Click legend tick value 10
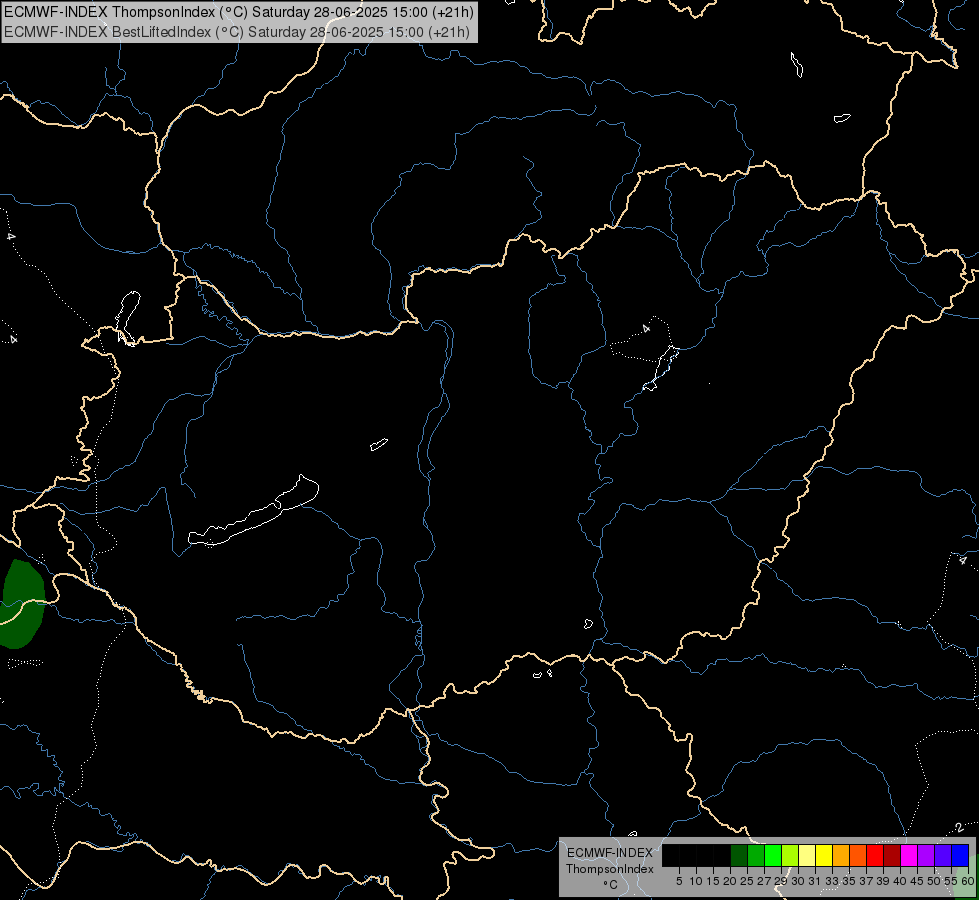Image resolution: width=979 pixels, height=900 pixels. click(x=696, y=881)
